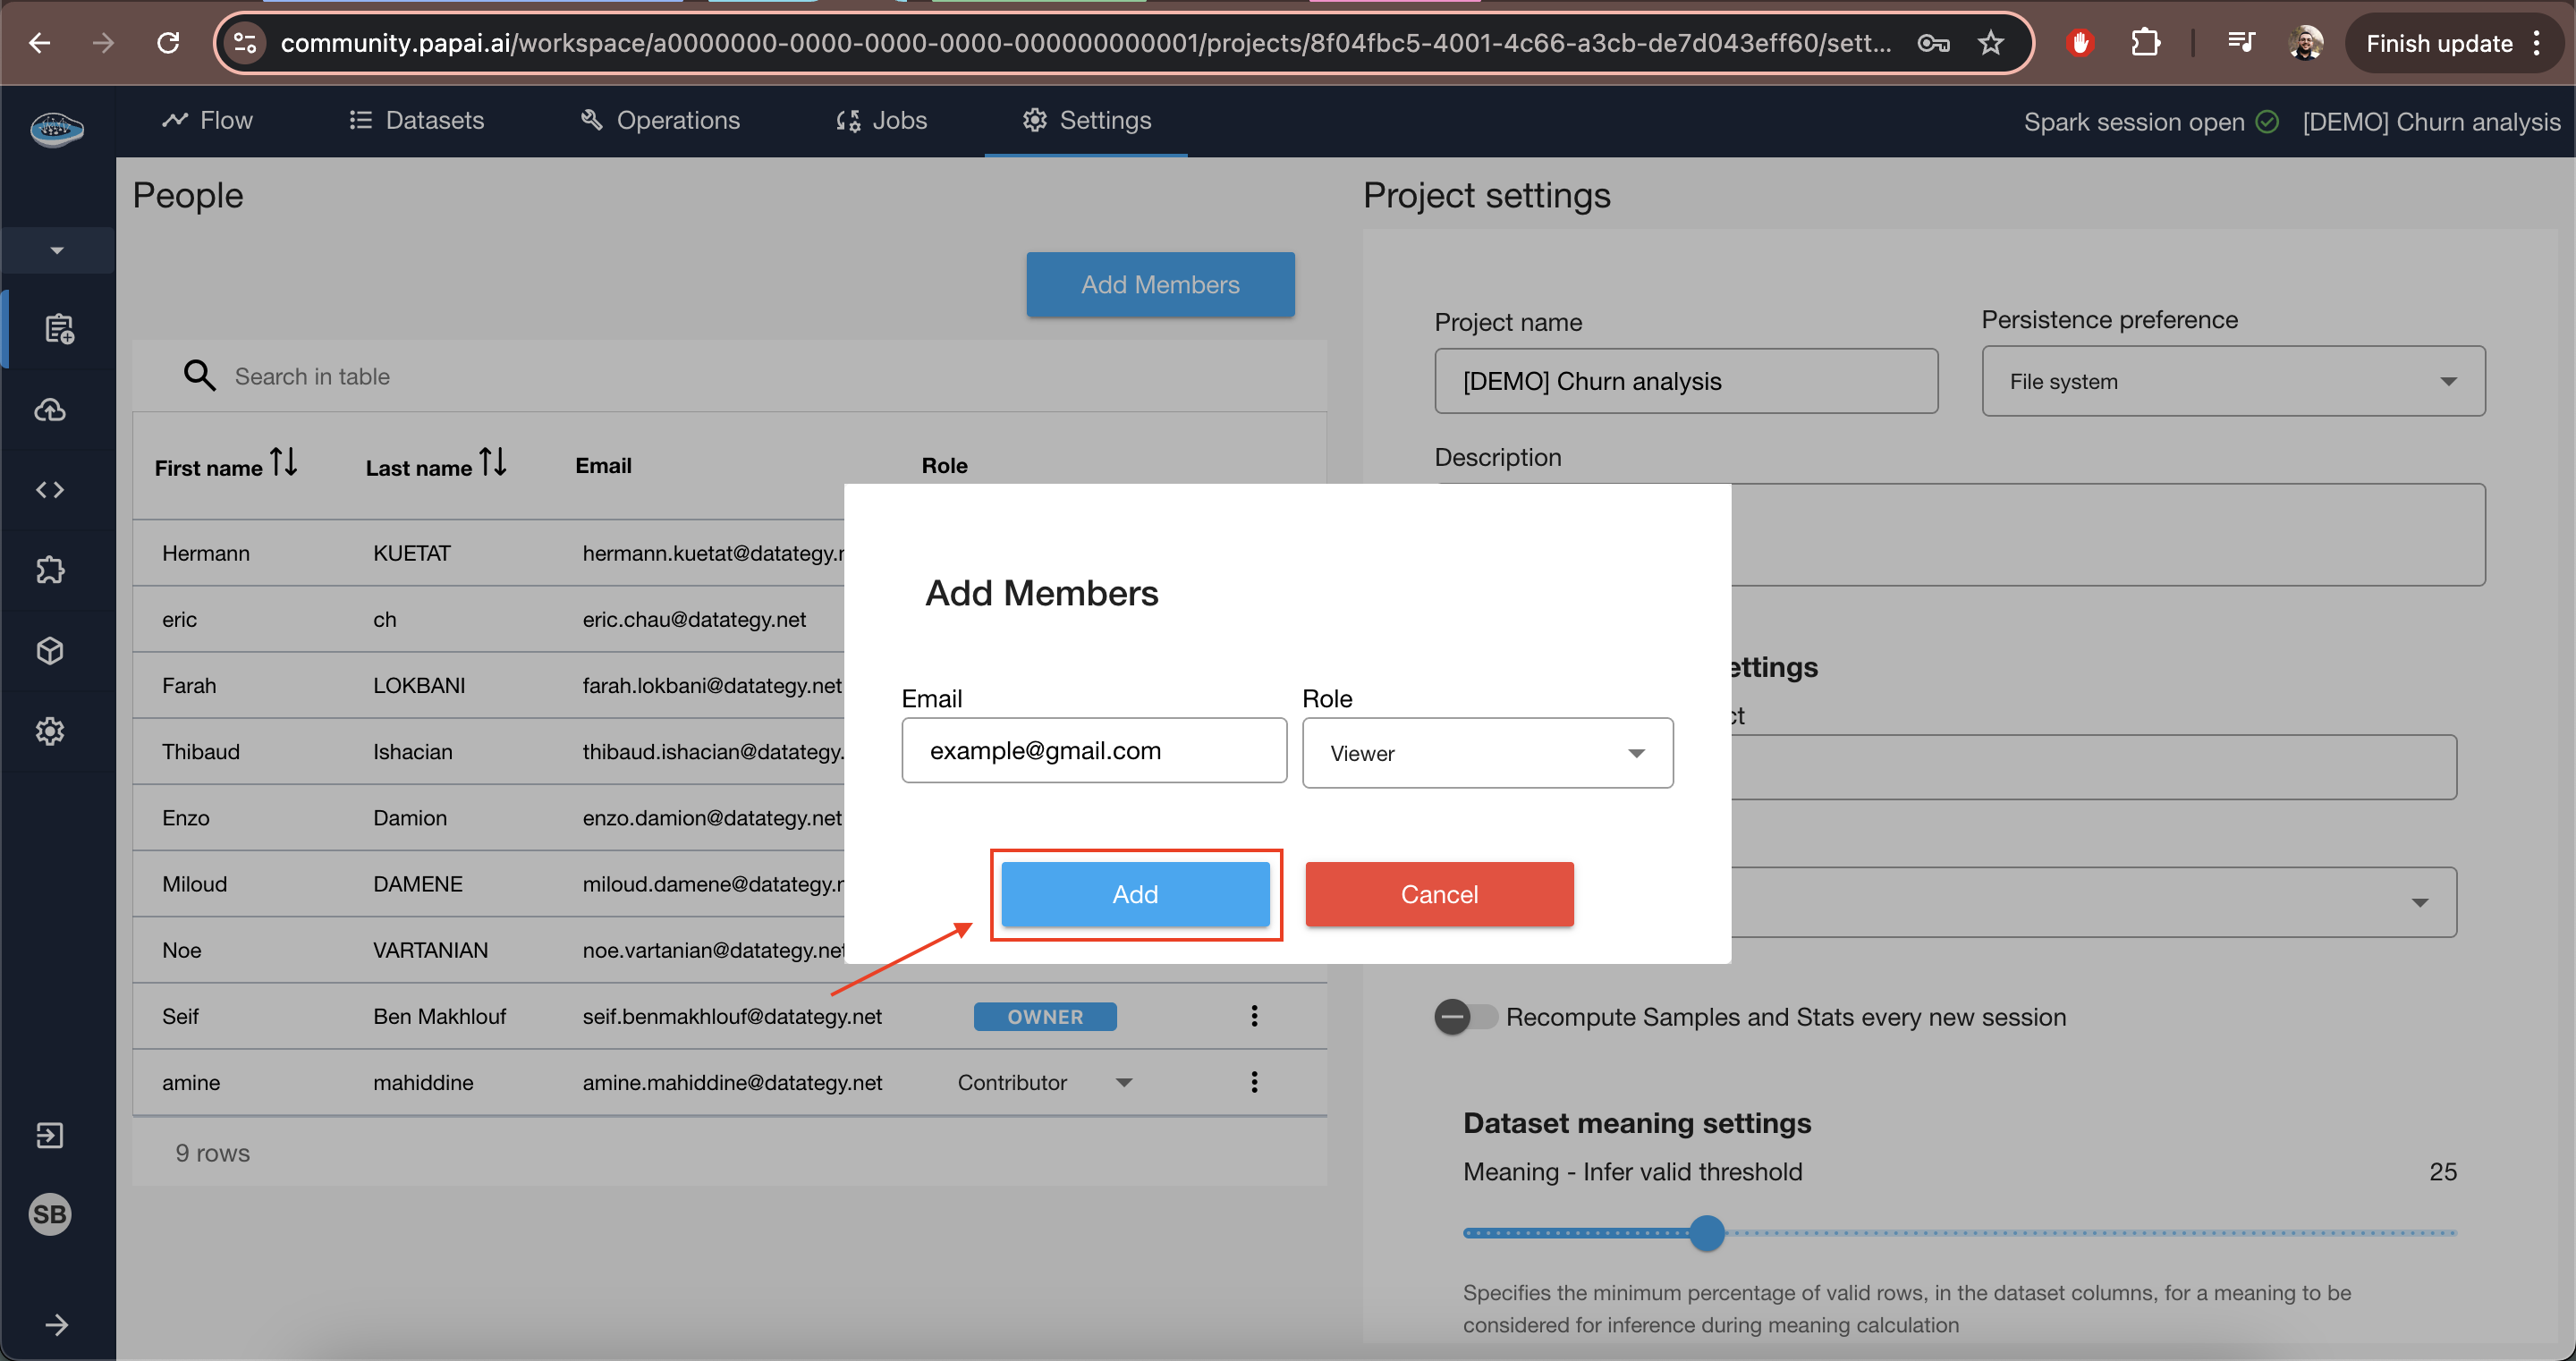This screenshot has width=2576, height=1361.
Task: Click the puzzle piece plugins sidebar icon
Action: tap(50, 570)
